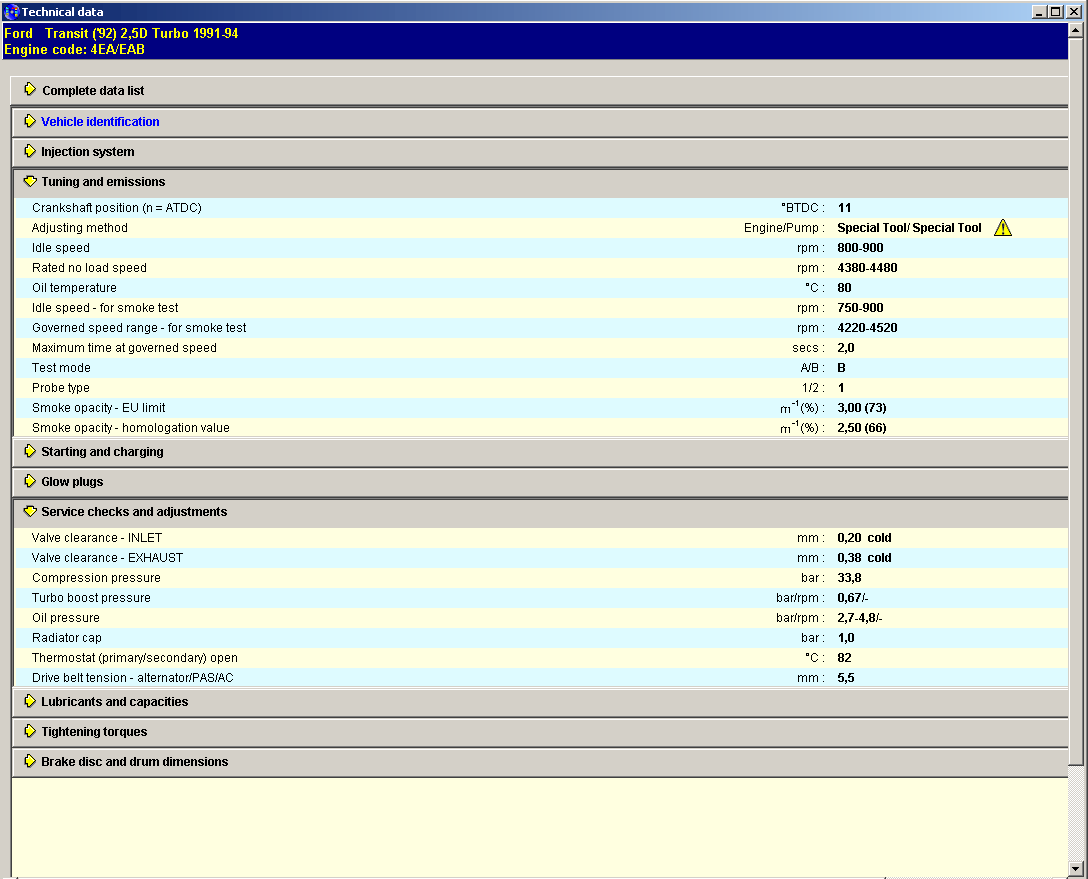
Task: Open the Complete data list header
Action: pos(93,91)
